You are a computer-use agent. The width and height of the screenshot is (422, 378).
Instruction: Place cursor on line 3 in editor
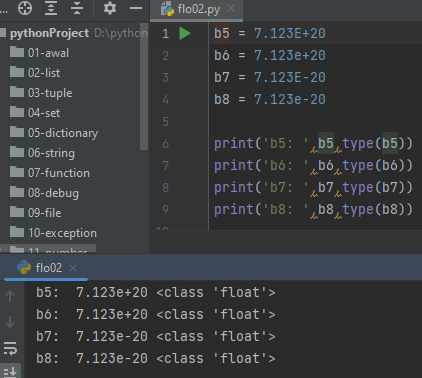coord(270,78)
